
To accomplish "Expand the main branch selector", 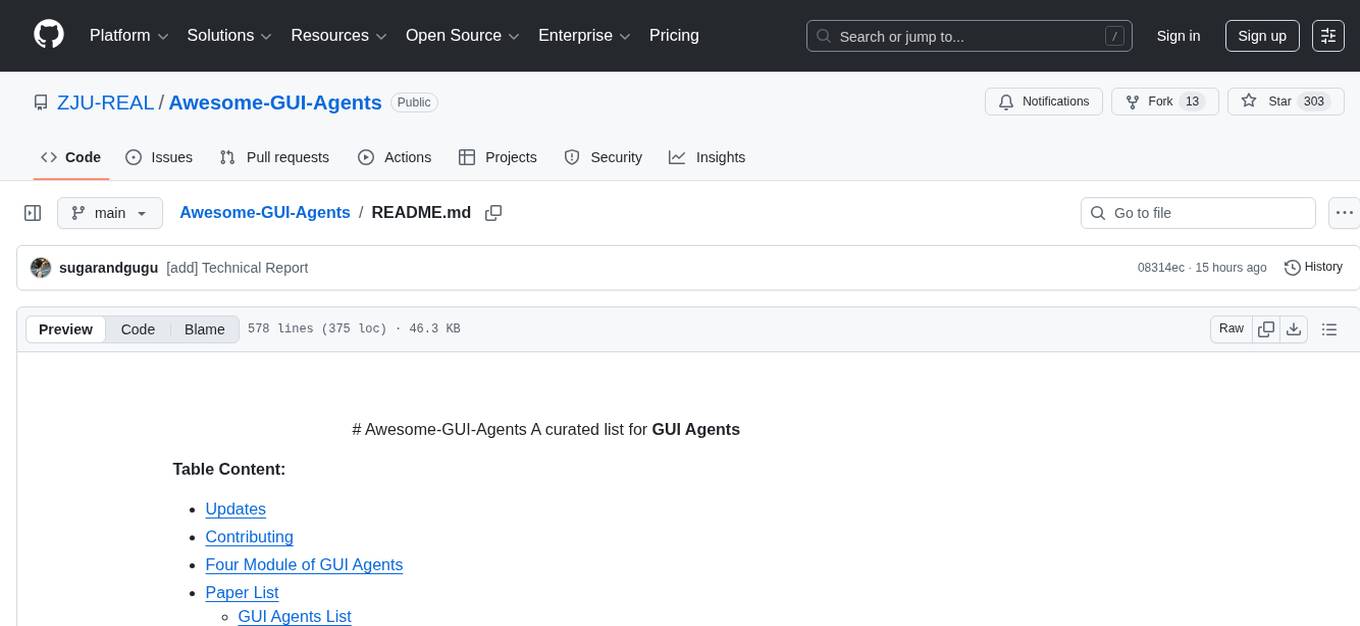I will [109, 213].
